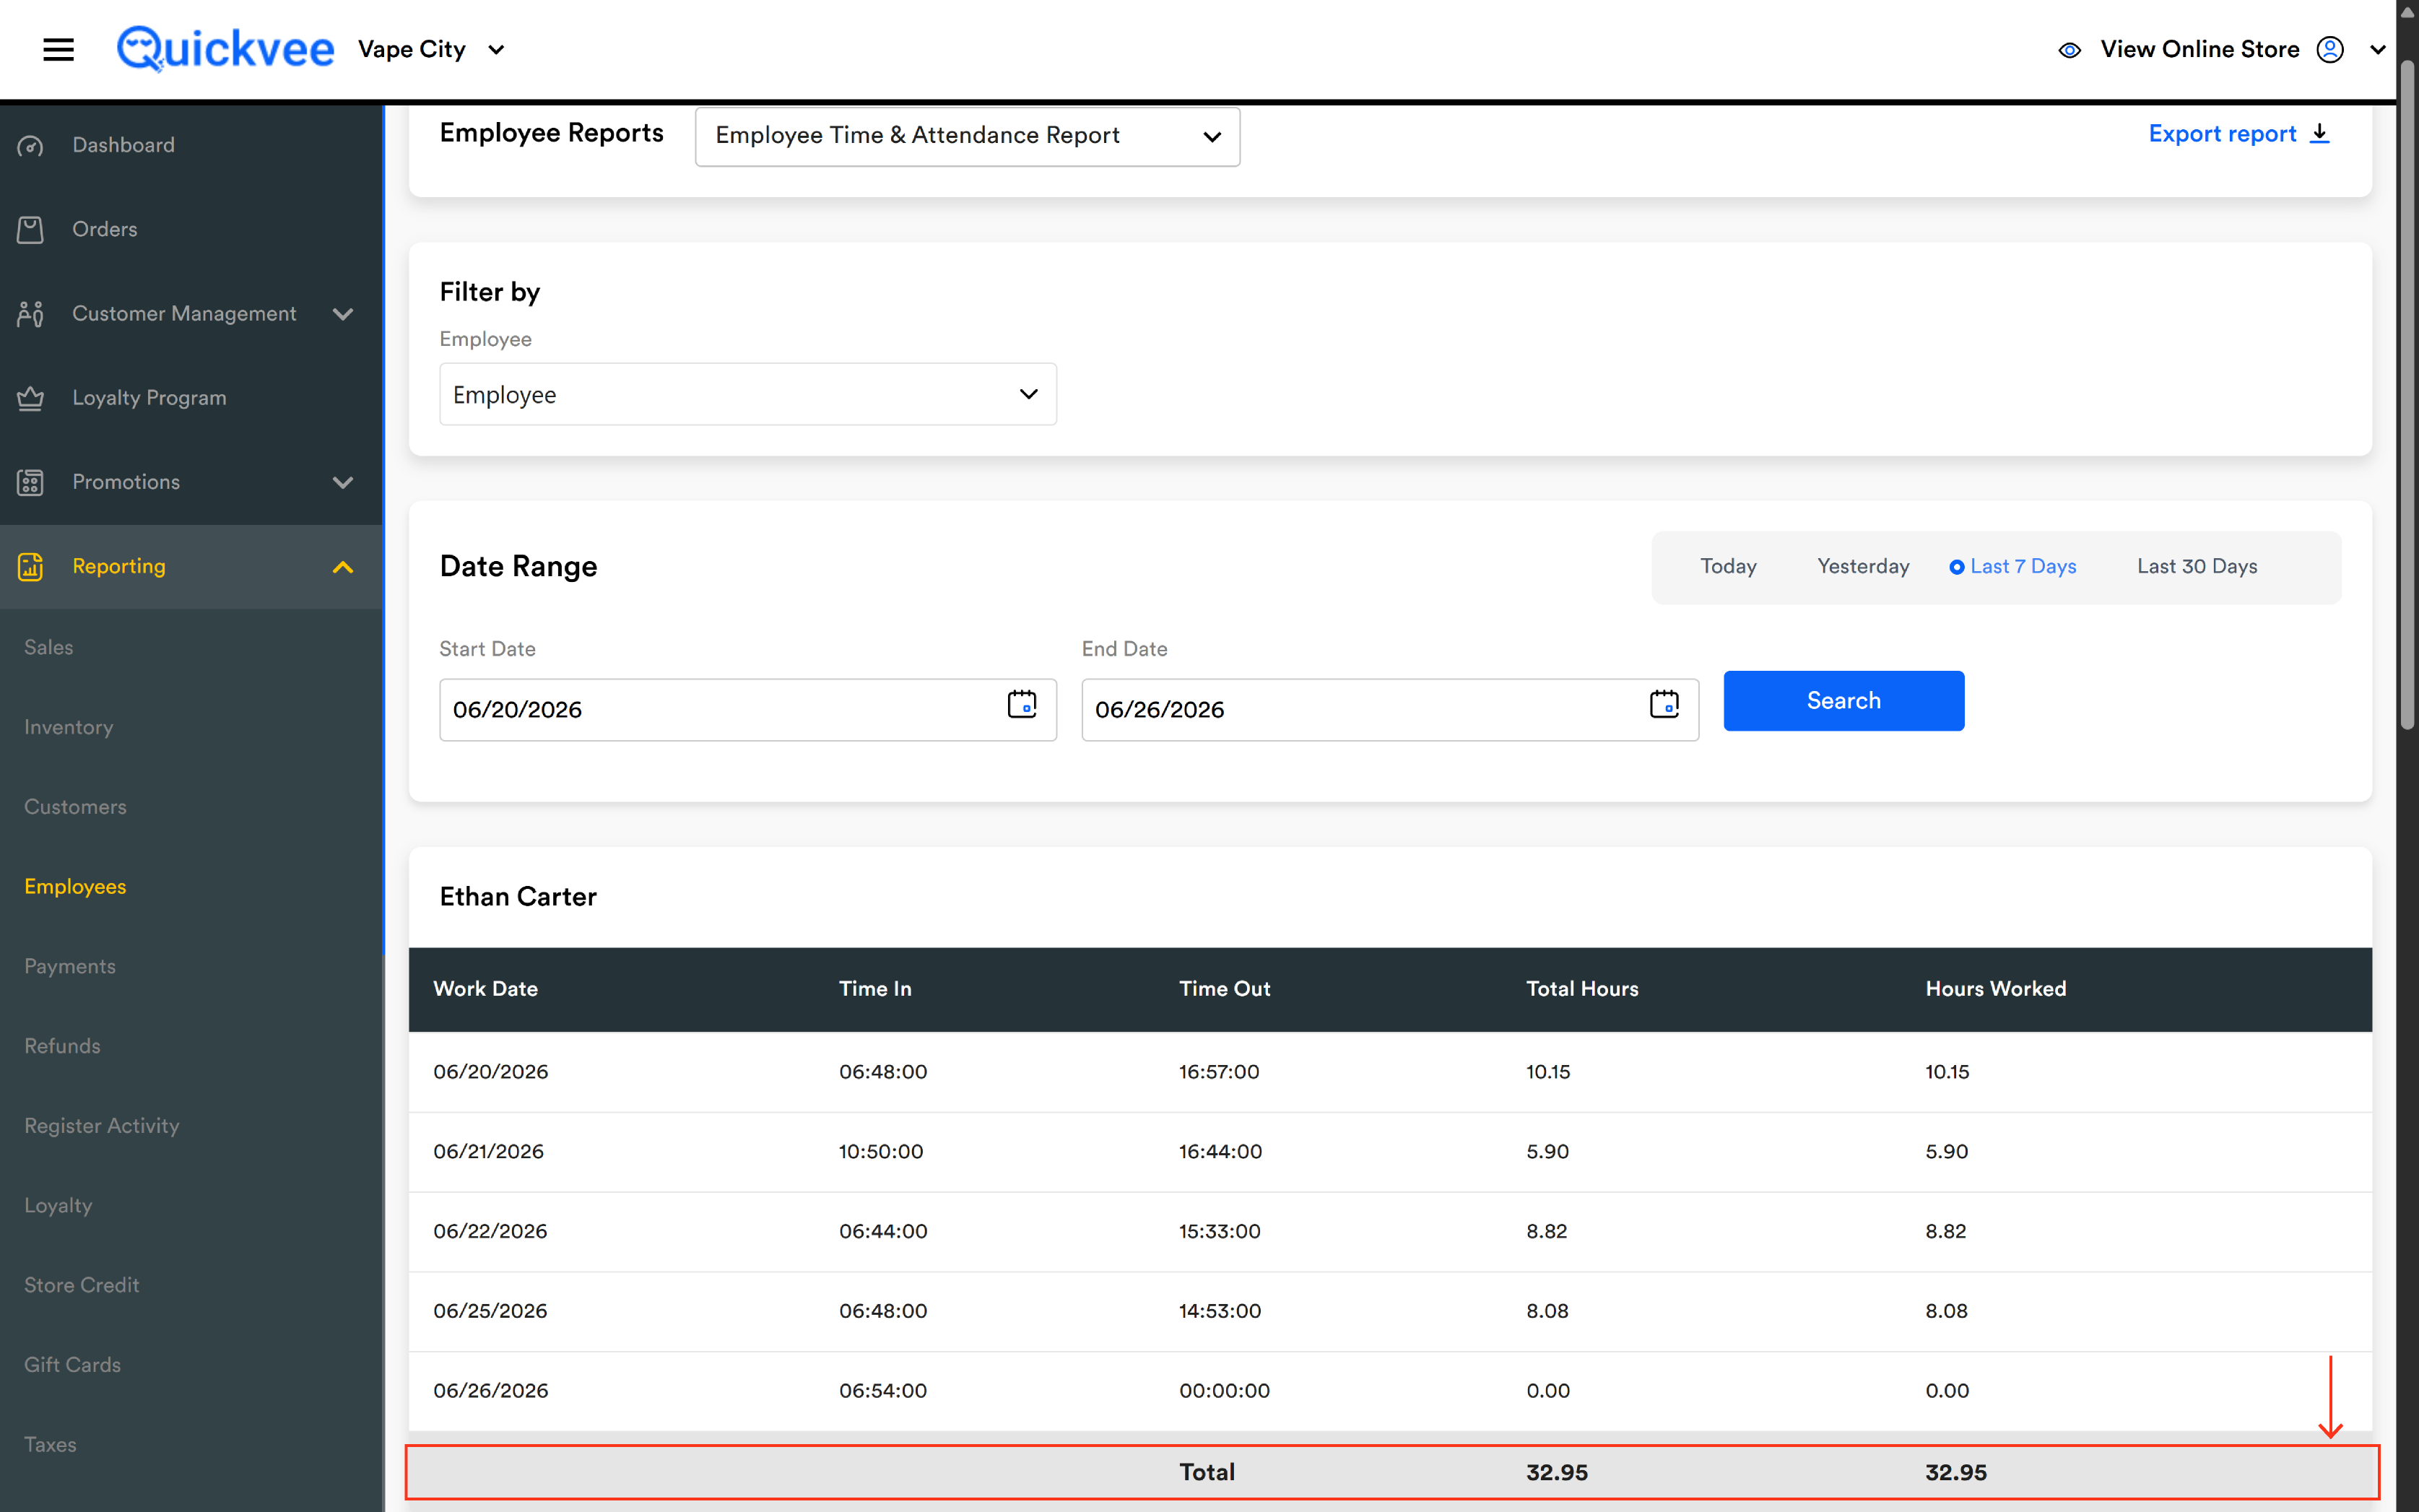Click the Orders bag icon
2419x1512 pixels.
[x=30, y=230]
